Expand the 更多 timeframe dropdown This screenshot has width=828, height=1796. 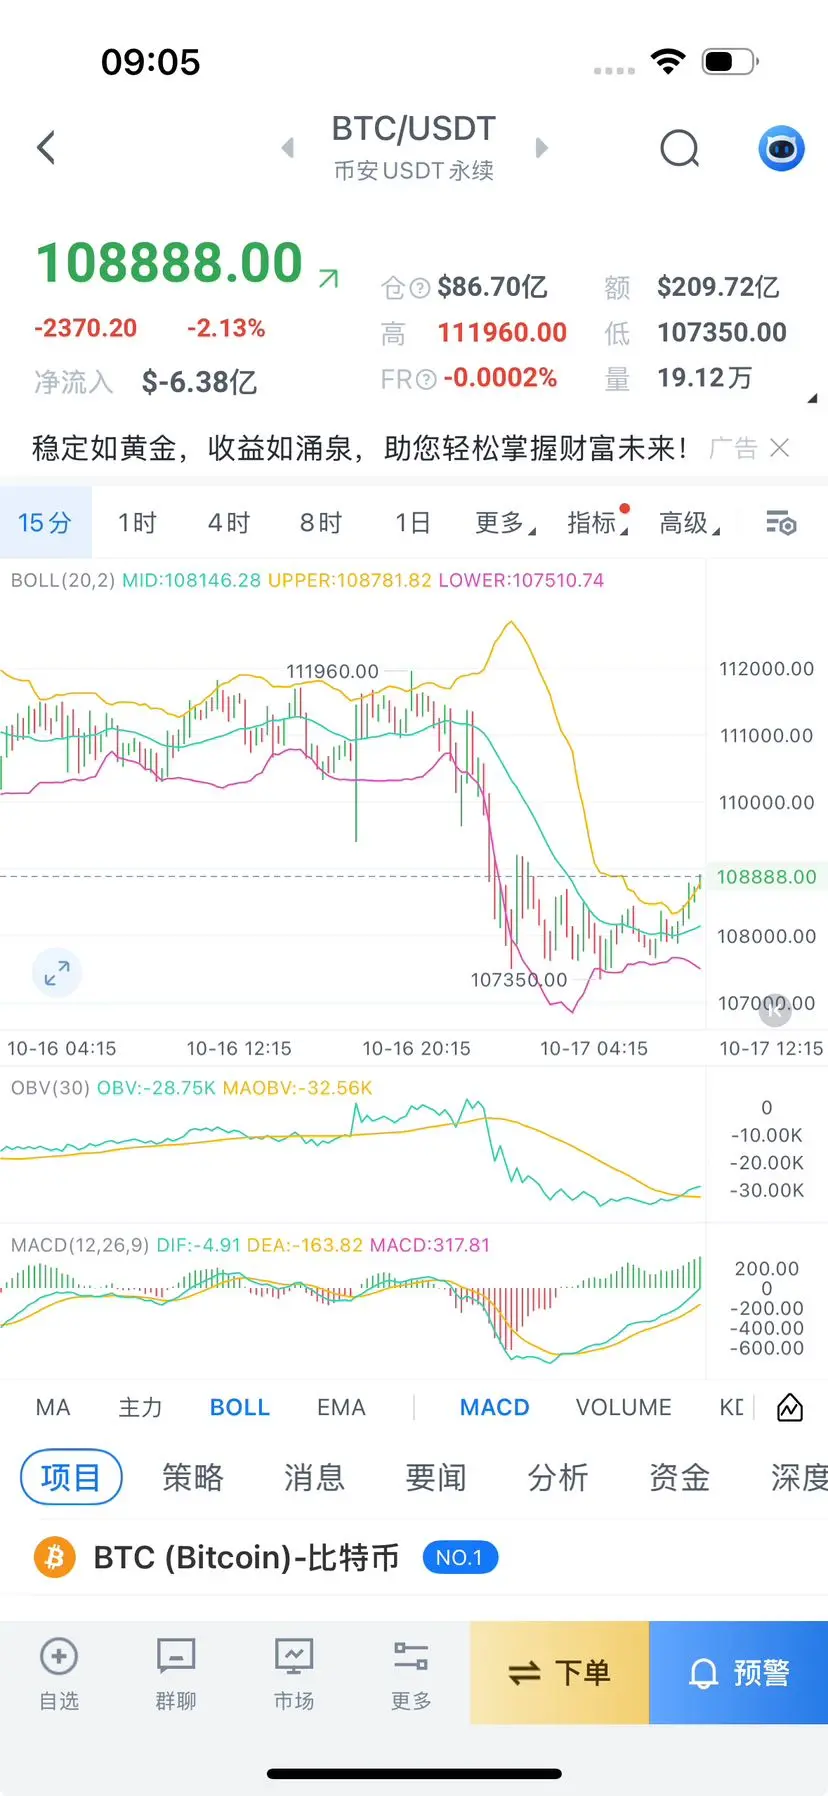point(505,522)
